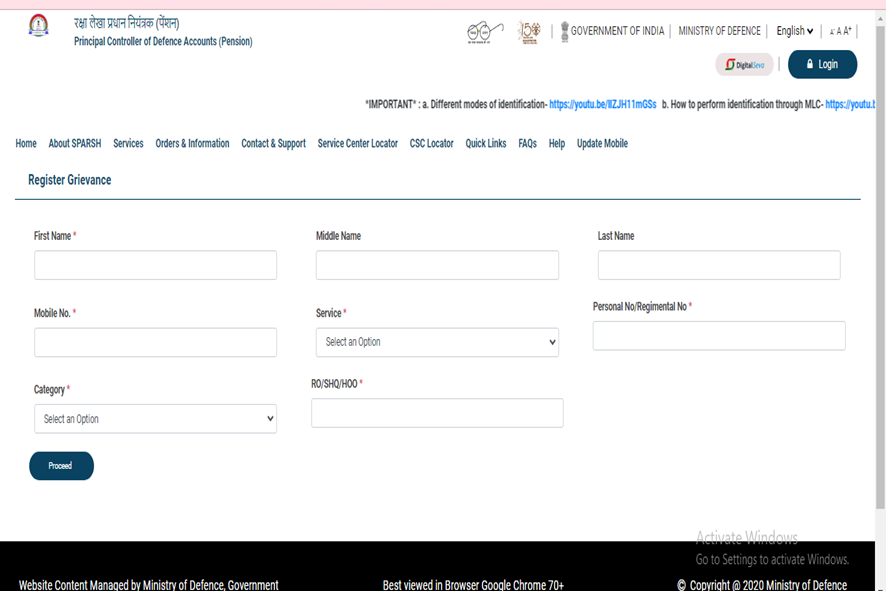Click the RO/SHQ/HOO input field
Viewport: 886px width, 591px height.
[437, 413]
